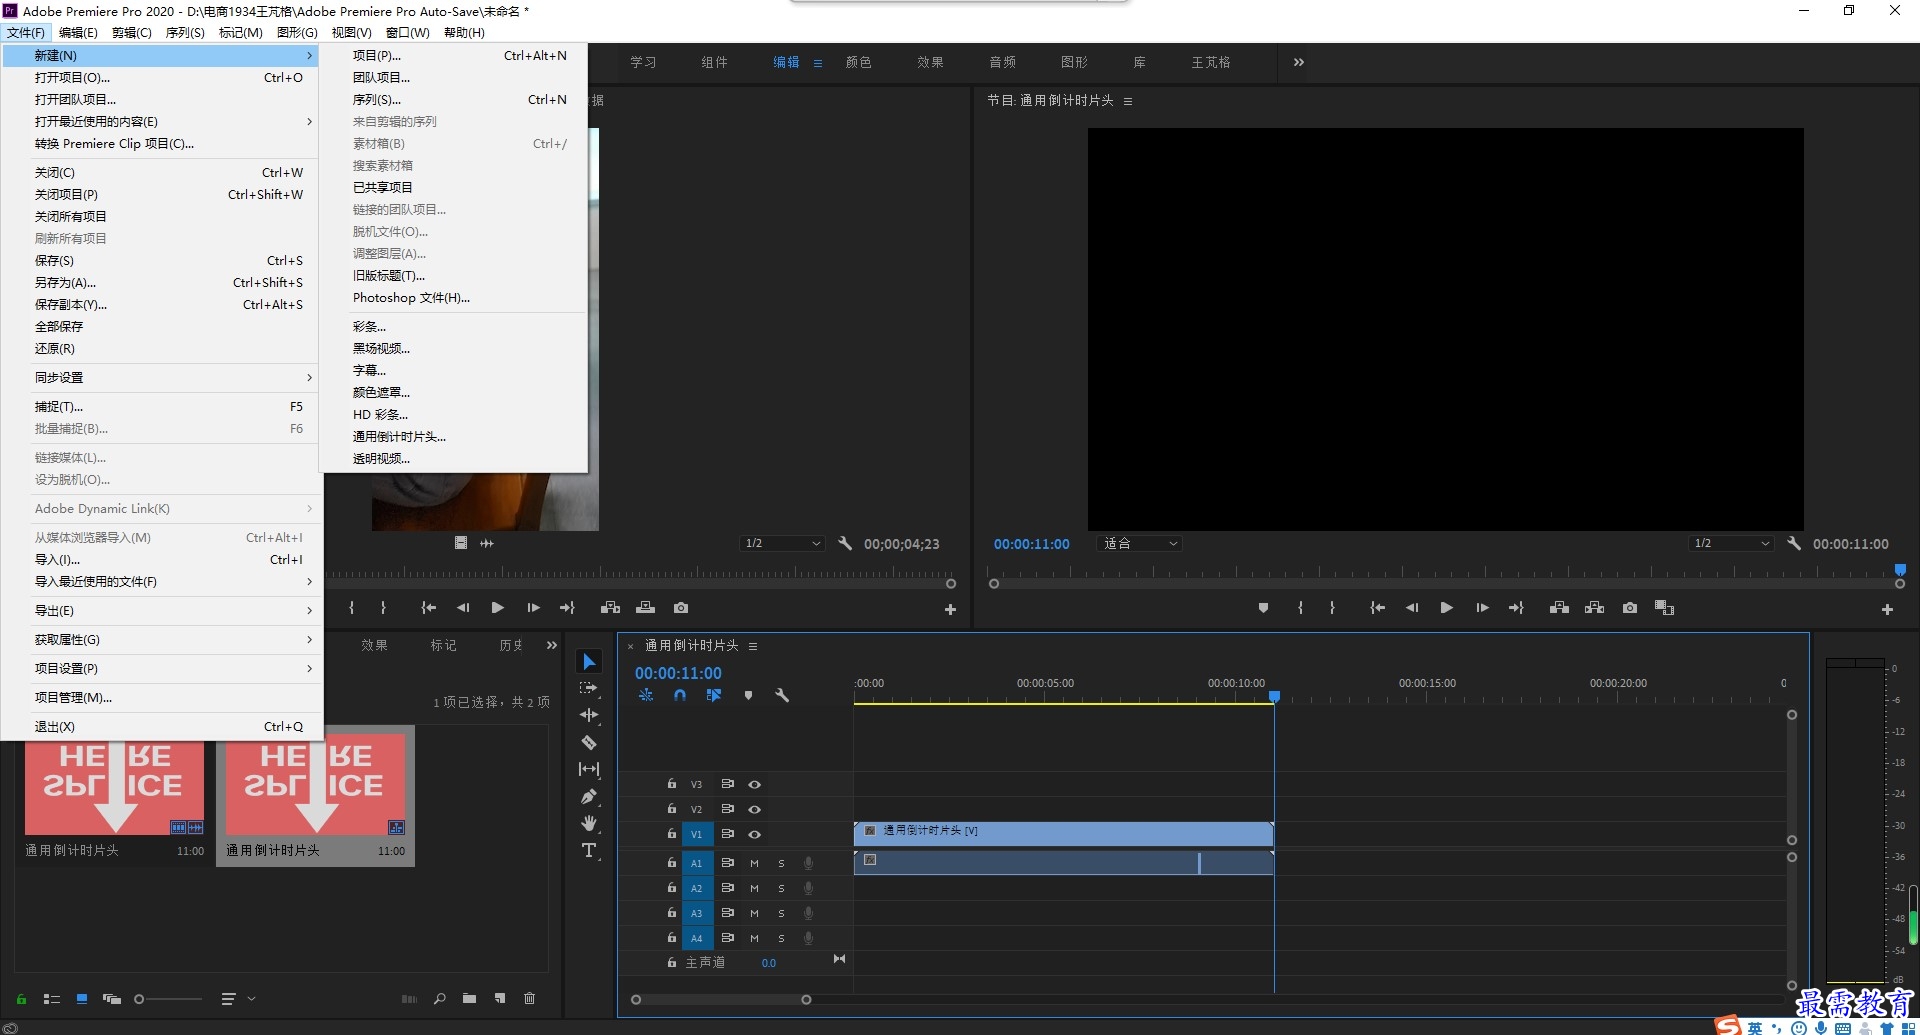
Task: Toggle lock on track V1
Action: 672,833
